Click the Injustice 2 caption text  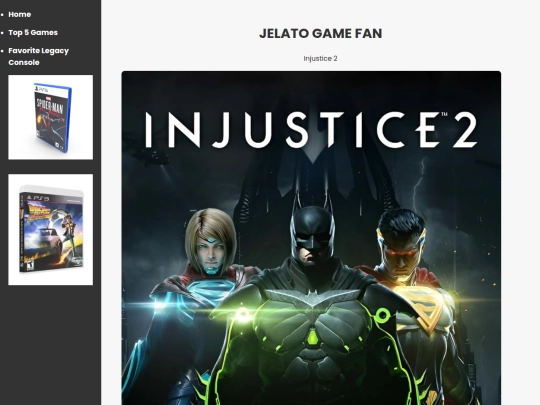320,59
